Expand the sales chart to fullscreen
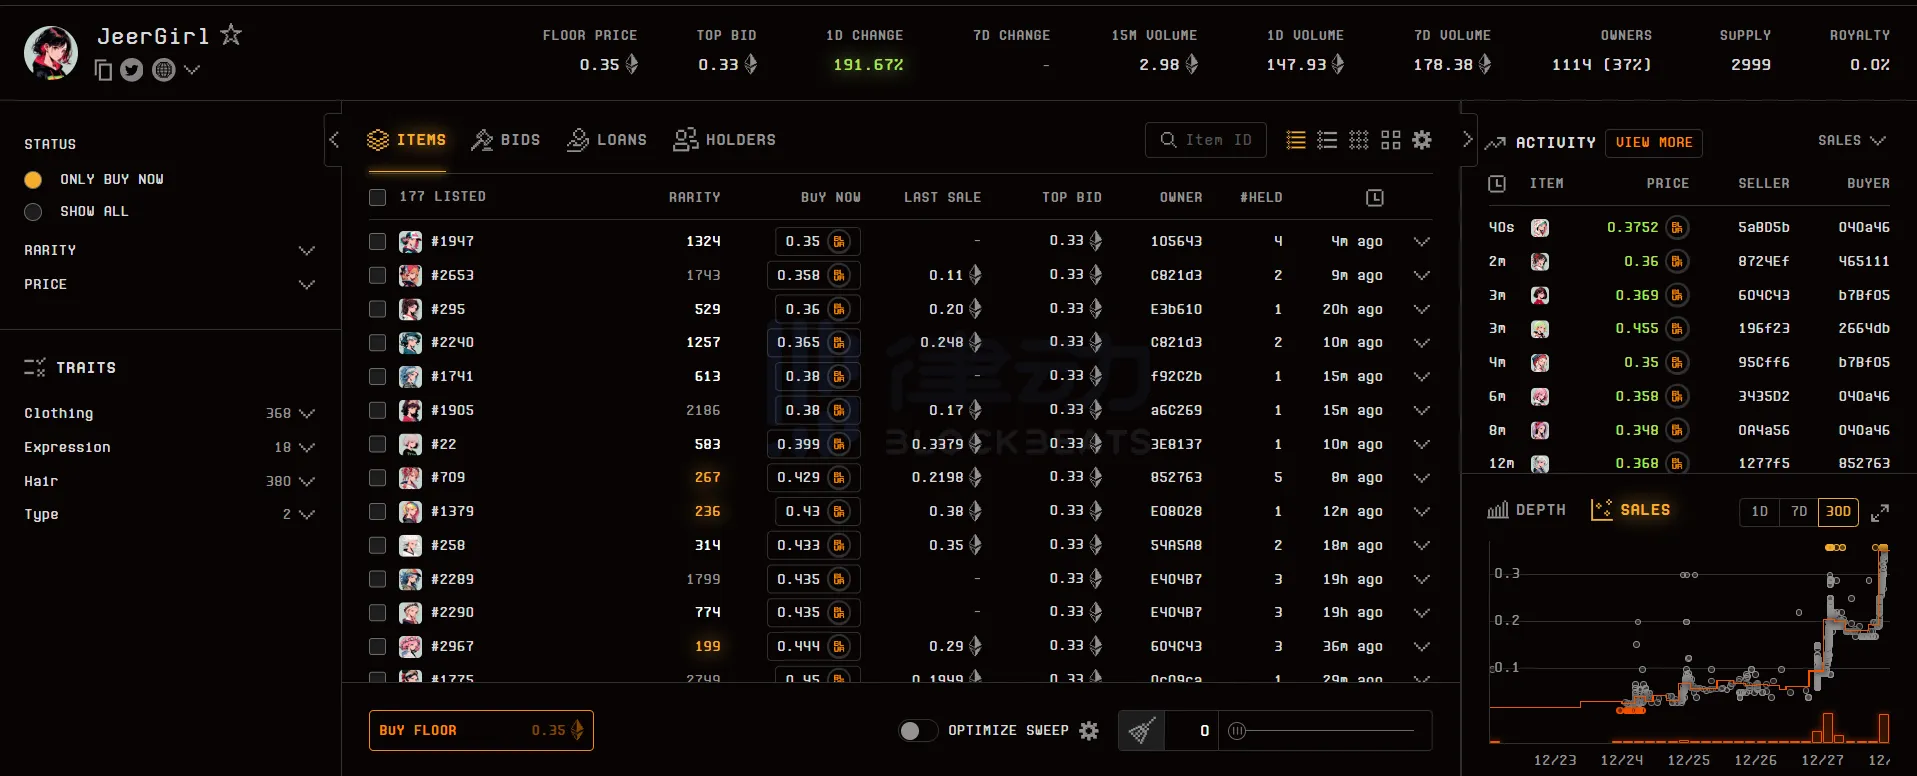The image size is (1917, 776). pos(1880,512)
